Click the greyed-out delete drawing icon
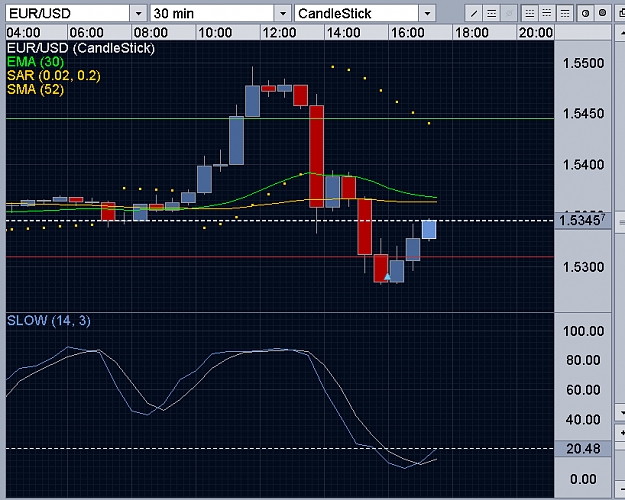The width and height of the screenshot is (625, 500). (x=509, y=14)
